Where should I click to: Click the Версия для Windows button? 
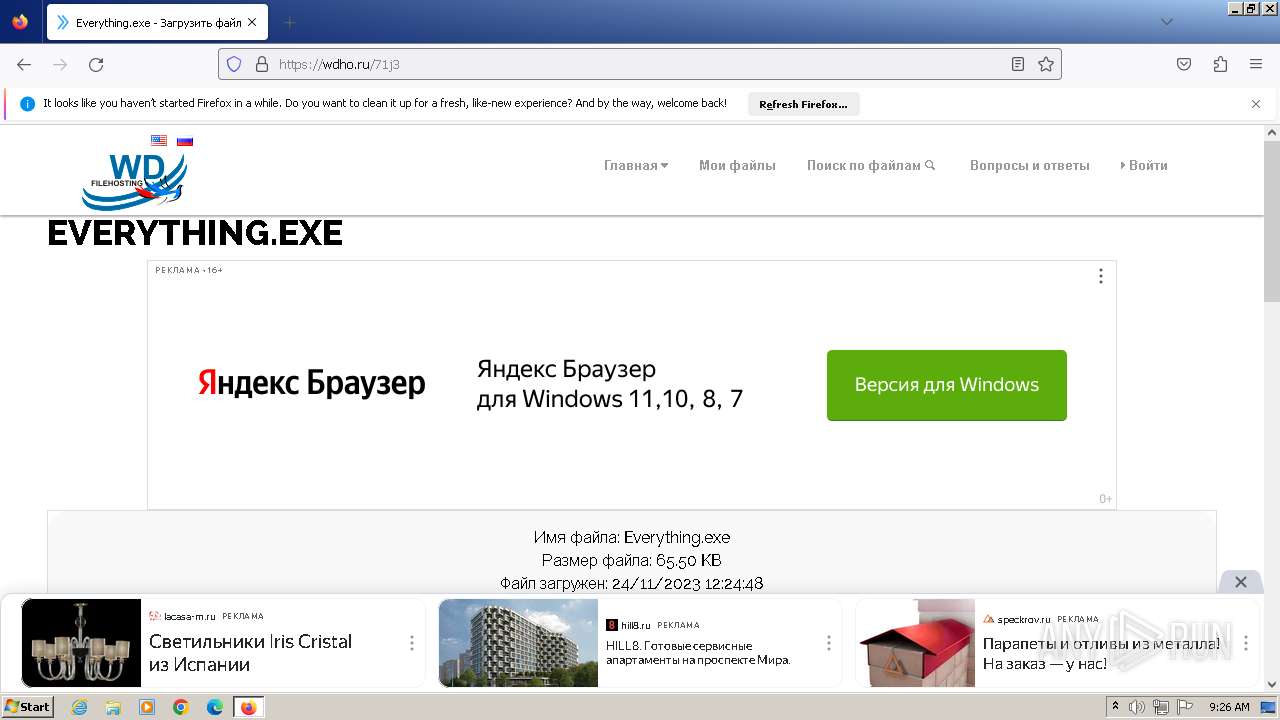(947, 385)
